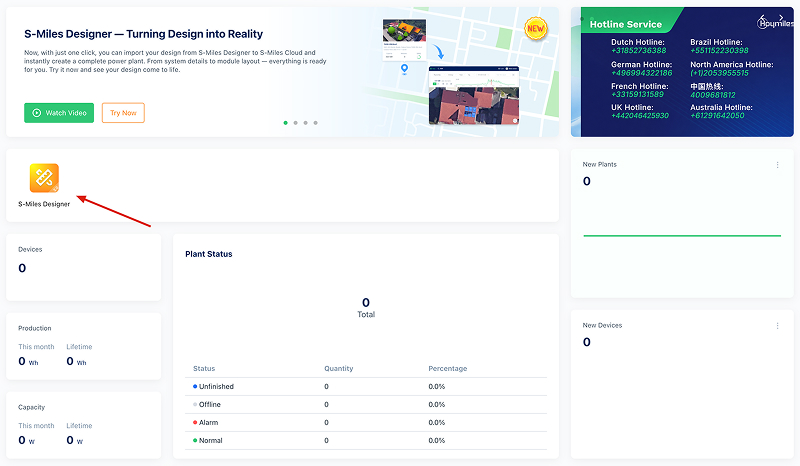Go to previous hotline banner slide
The width and height of the screenshot is (800, 466).
tap(762, 18)
